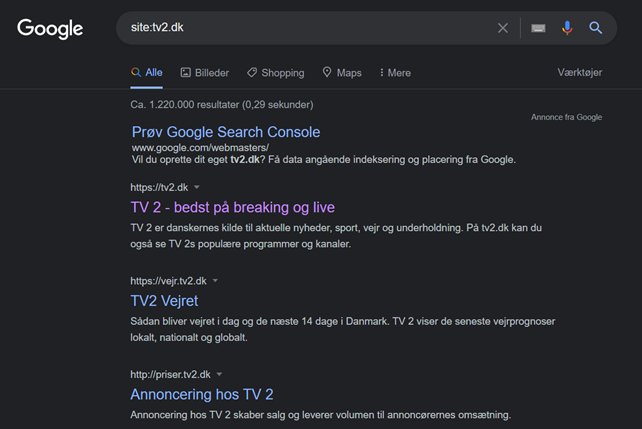Click the Maps pin icon
The width and height of the screenshot is (642, 429).
point(327,72)
